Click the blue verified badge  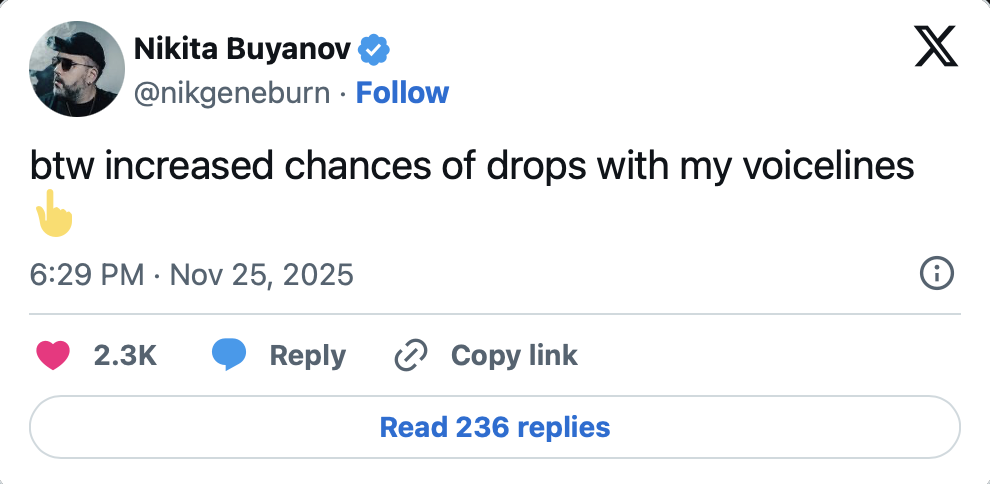coord(375,47)
